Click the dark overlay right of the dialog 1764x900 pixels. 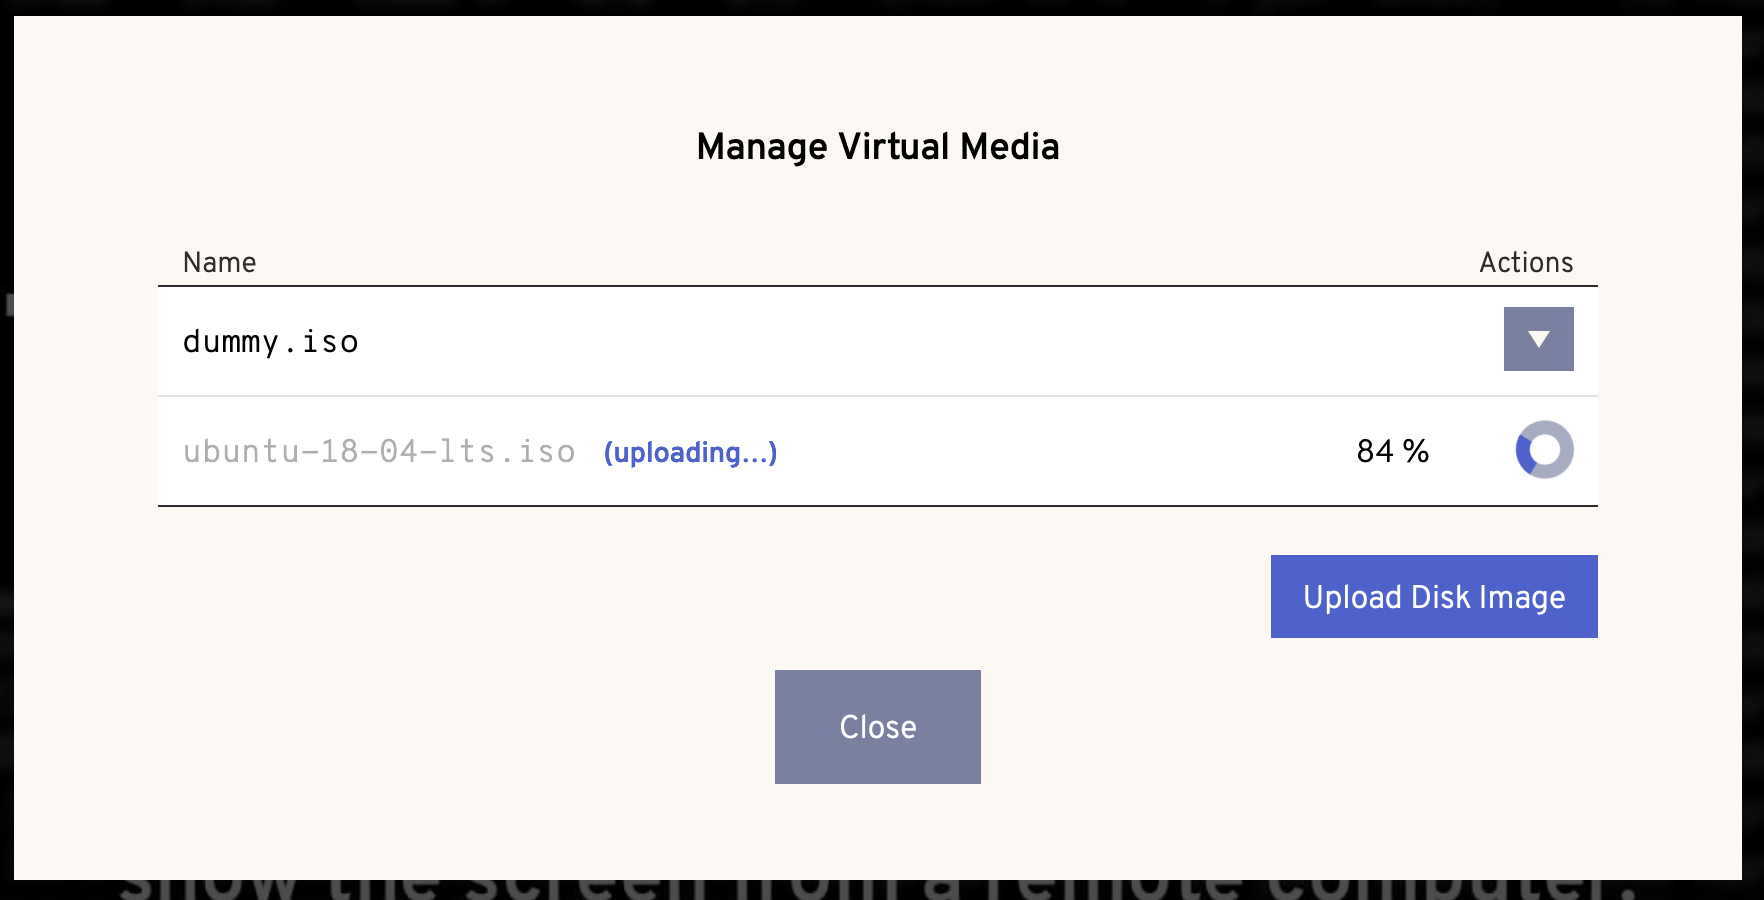[x=1753, y=450]
